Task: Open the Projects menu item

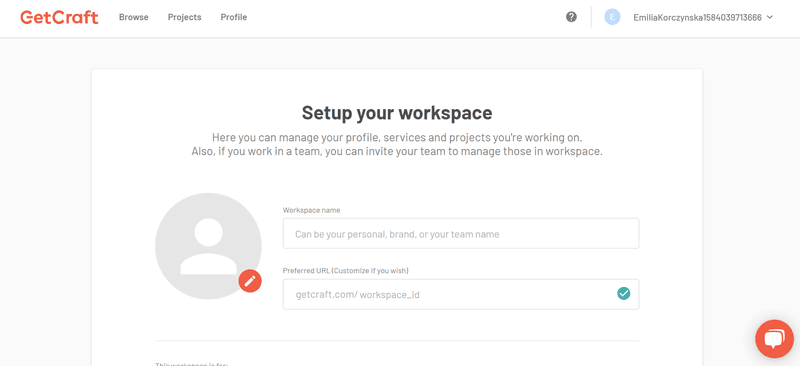Action: point(185,17)
